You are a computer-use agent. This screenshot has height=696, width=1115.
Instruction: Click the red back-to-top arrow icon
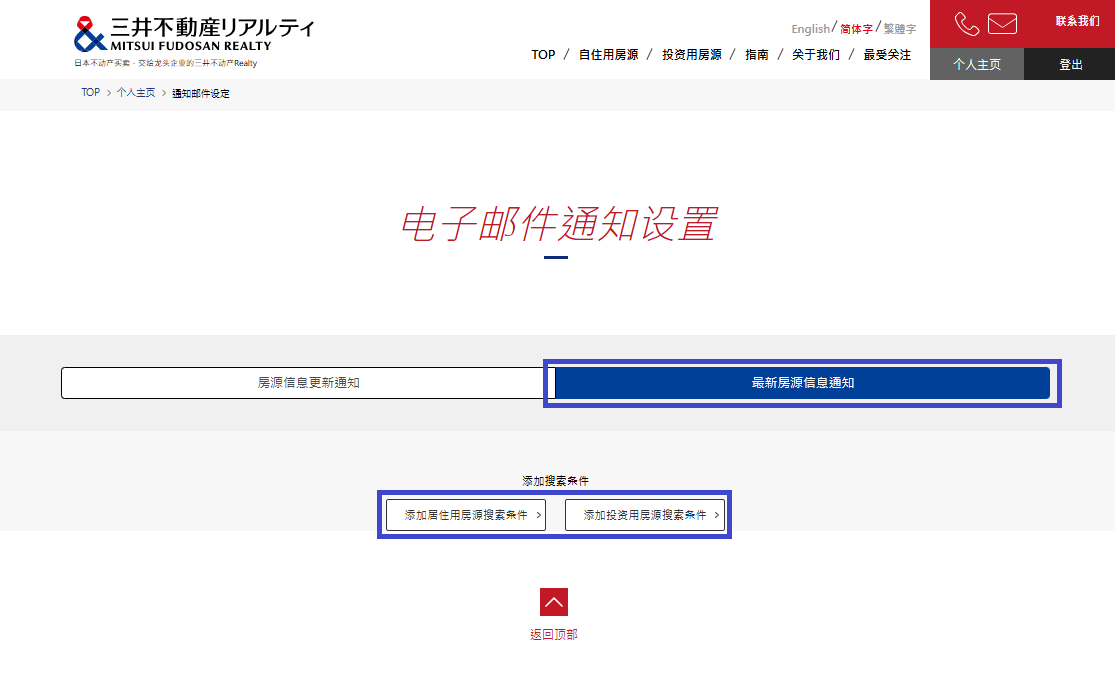point(554,602)
